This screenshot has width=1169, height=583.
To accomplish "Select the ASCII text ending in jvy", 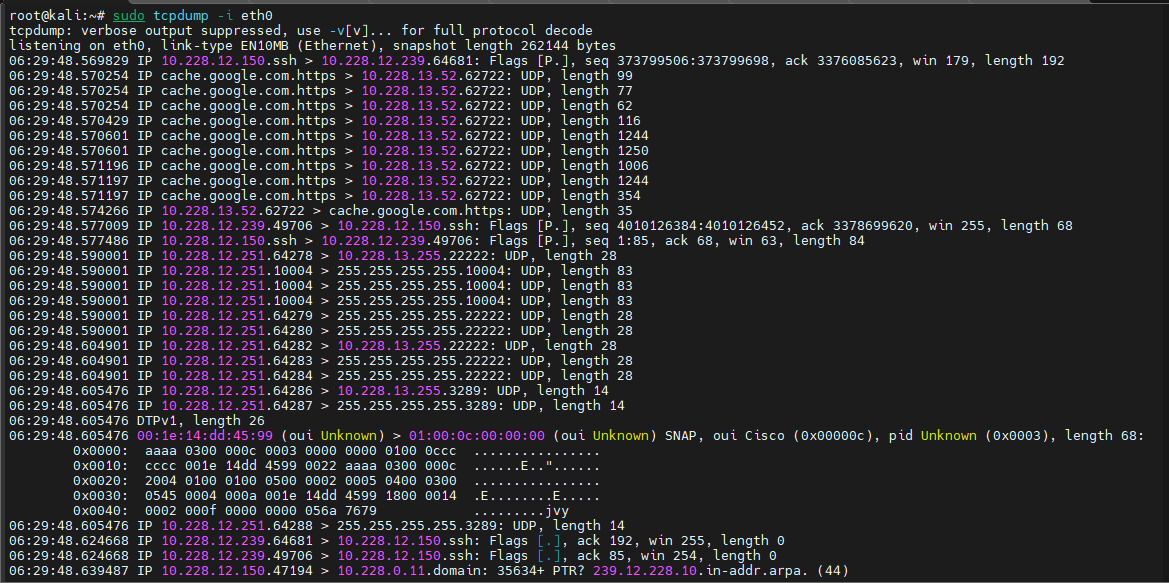I will 522,511.
